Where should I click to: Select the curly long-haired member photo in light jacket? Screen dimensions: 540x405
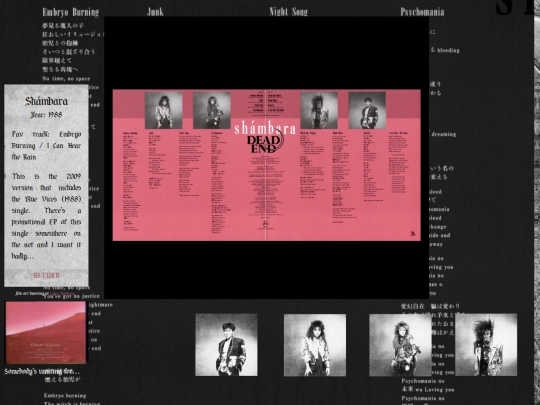315,345
